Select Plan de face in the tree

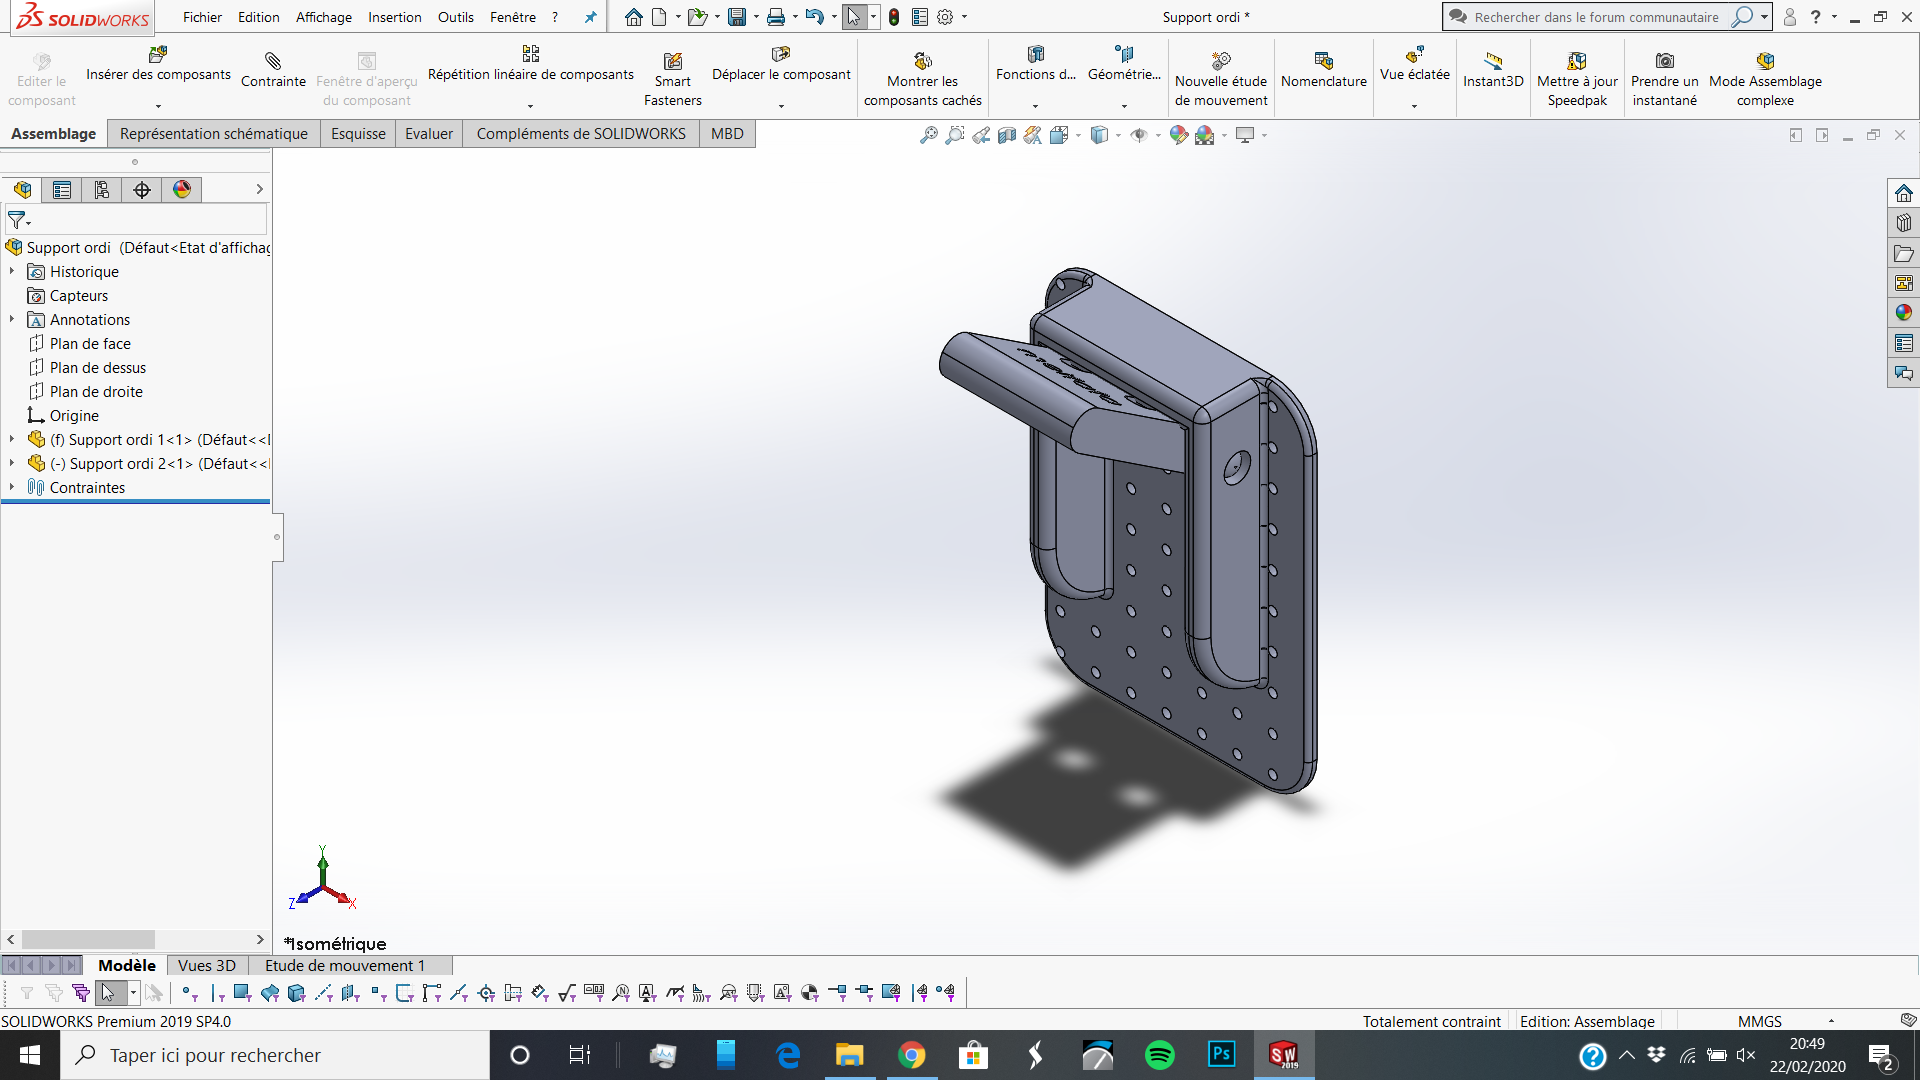pos(90,344)
